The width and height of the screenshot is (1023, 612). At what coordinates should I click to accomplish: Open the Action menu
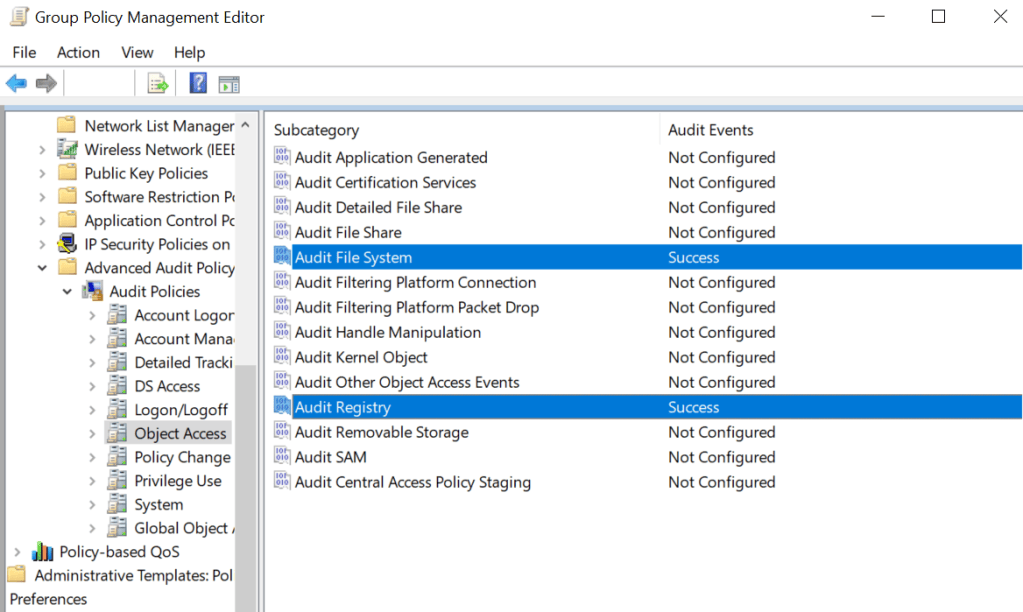tap(78, 52)
